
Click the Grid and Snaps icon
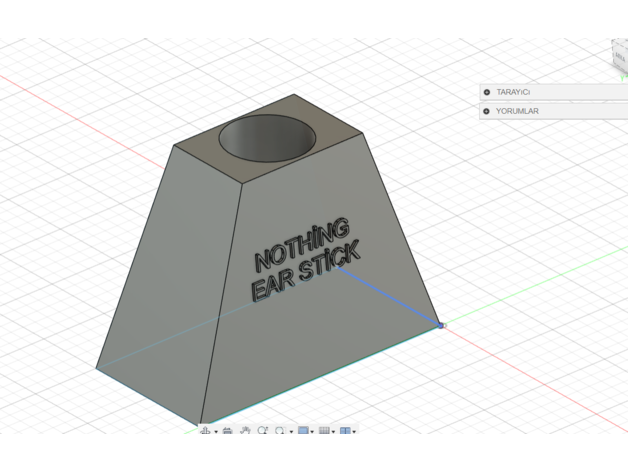point(324,431)
